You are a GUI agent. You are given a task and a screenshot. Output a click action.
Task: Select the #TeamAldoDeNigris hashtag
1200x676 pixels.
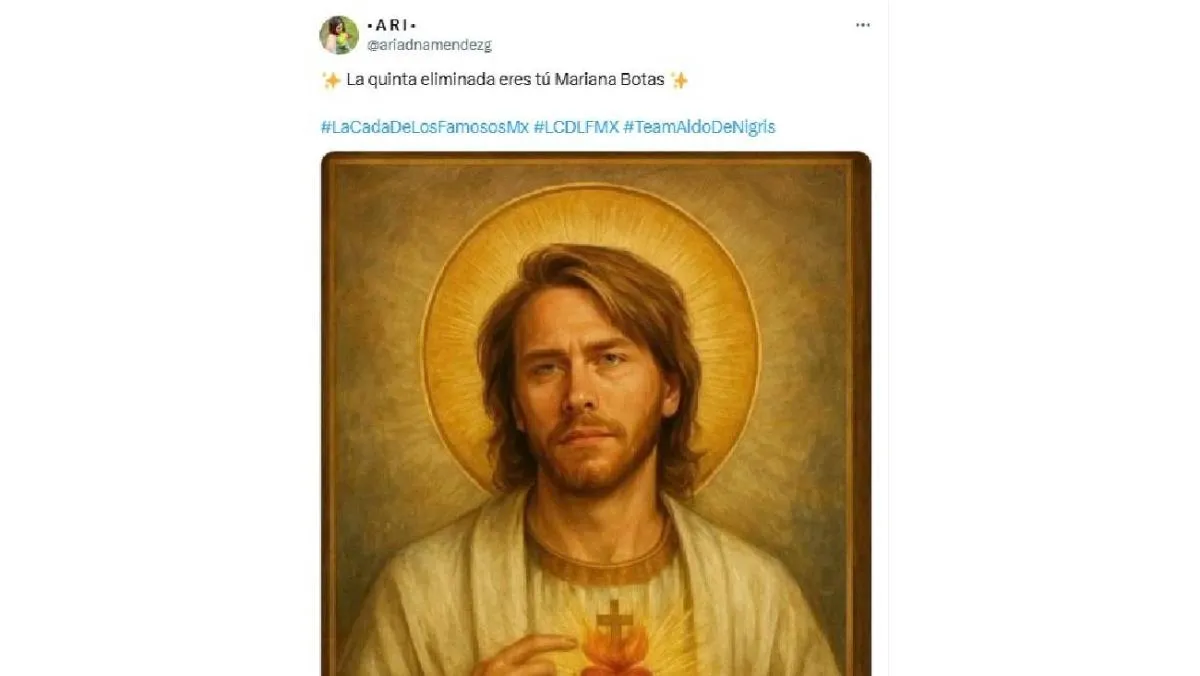coord(699,127)
